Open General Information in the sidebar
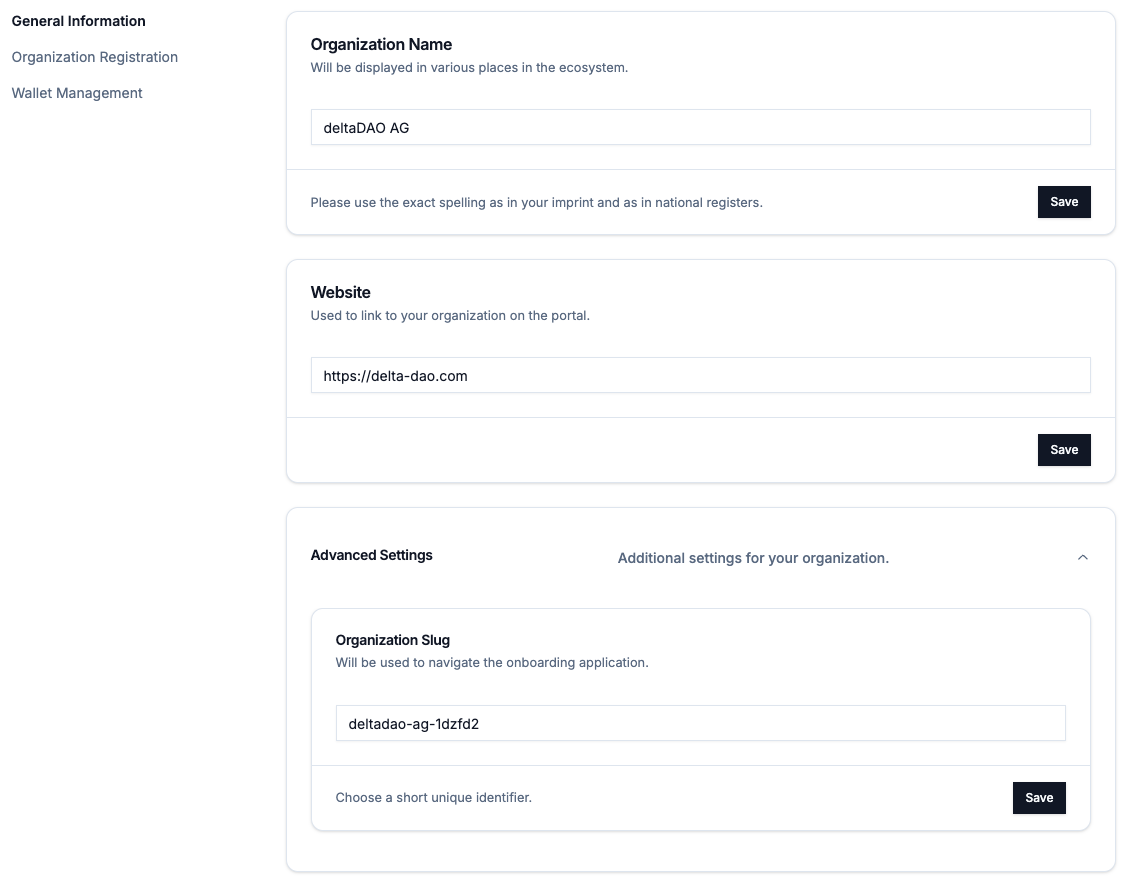The width and height of the screenshot is (1134, 891). click(78, 21)
